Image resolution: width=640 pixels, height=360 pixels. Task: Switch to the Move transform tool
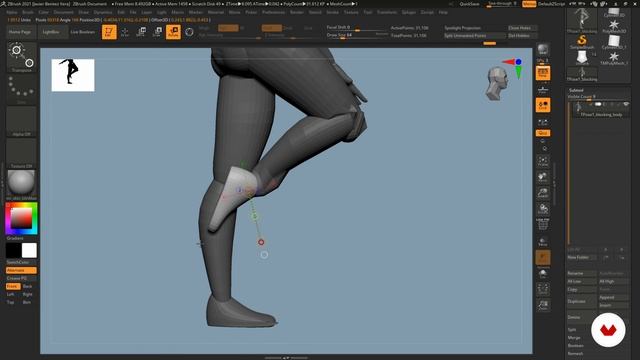point(141,32)
